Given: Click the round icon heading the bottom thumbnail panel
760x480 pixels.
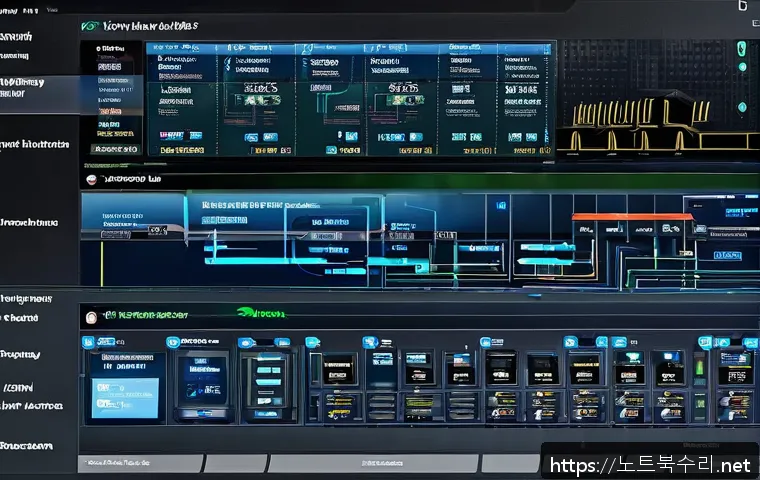Looking at the screenshot, I should tap(91, 317).
